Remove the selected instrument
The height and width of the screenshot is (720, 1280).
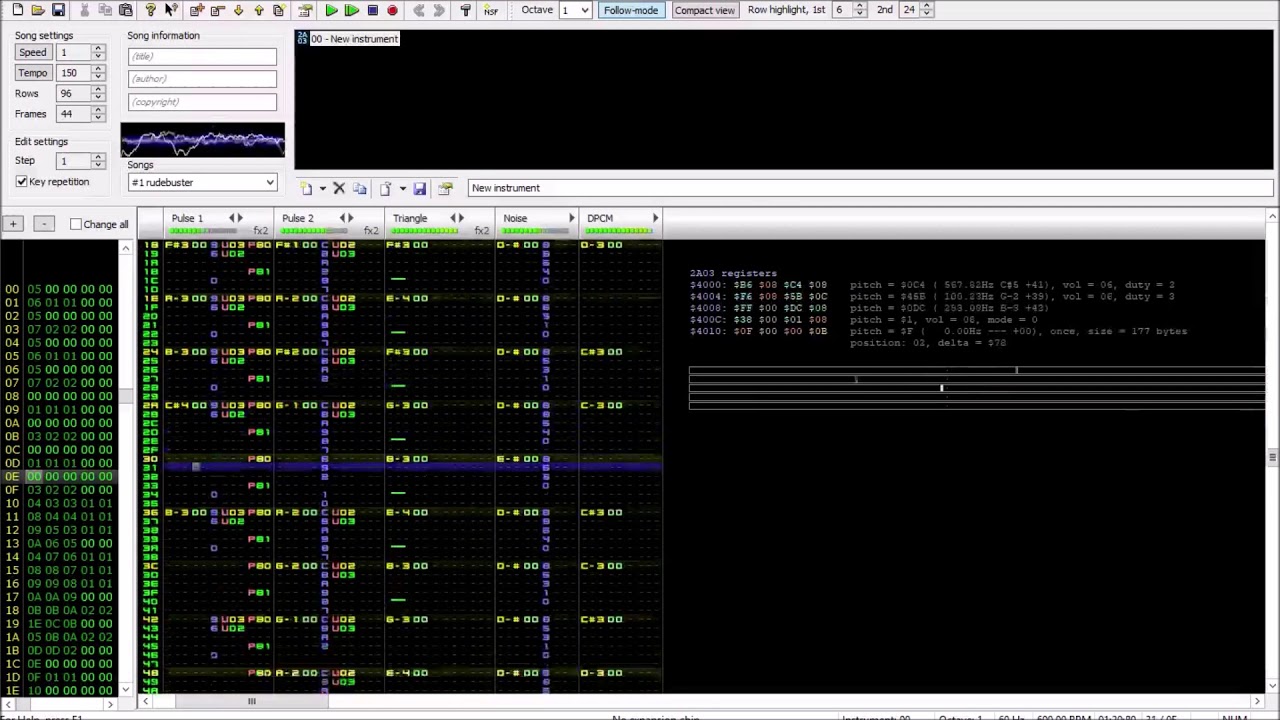coord(339,188)
